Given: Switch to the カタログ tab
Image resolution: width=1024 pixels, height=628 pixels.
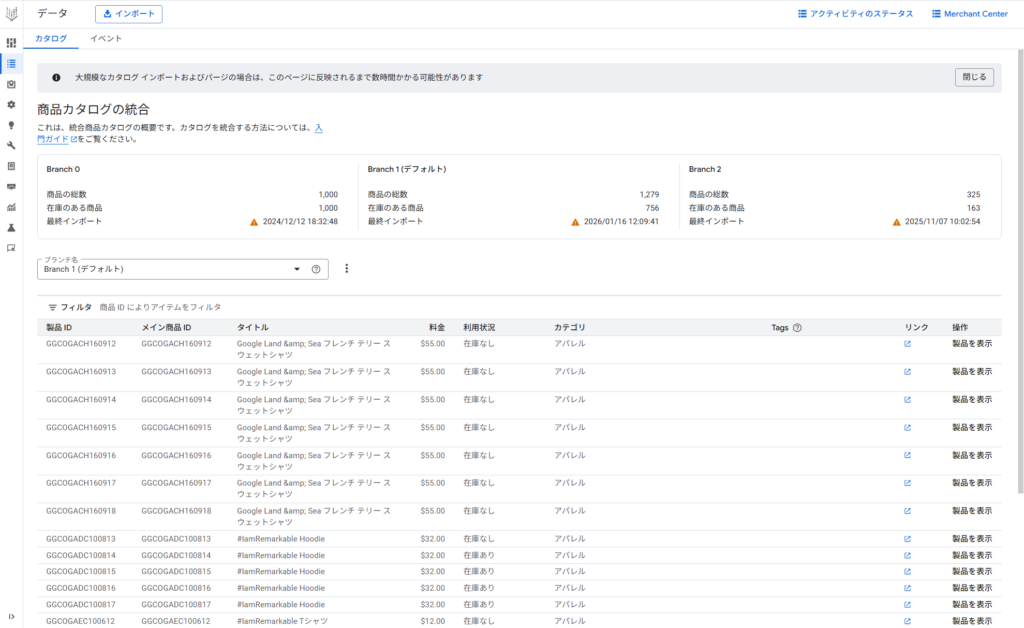Looking at the screenshot, I should (x=51, y=39).
